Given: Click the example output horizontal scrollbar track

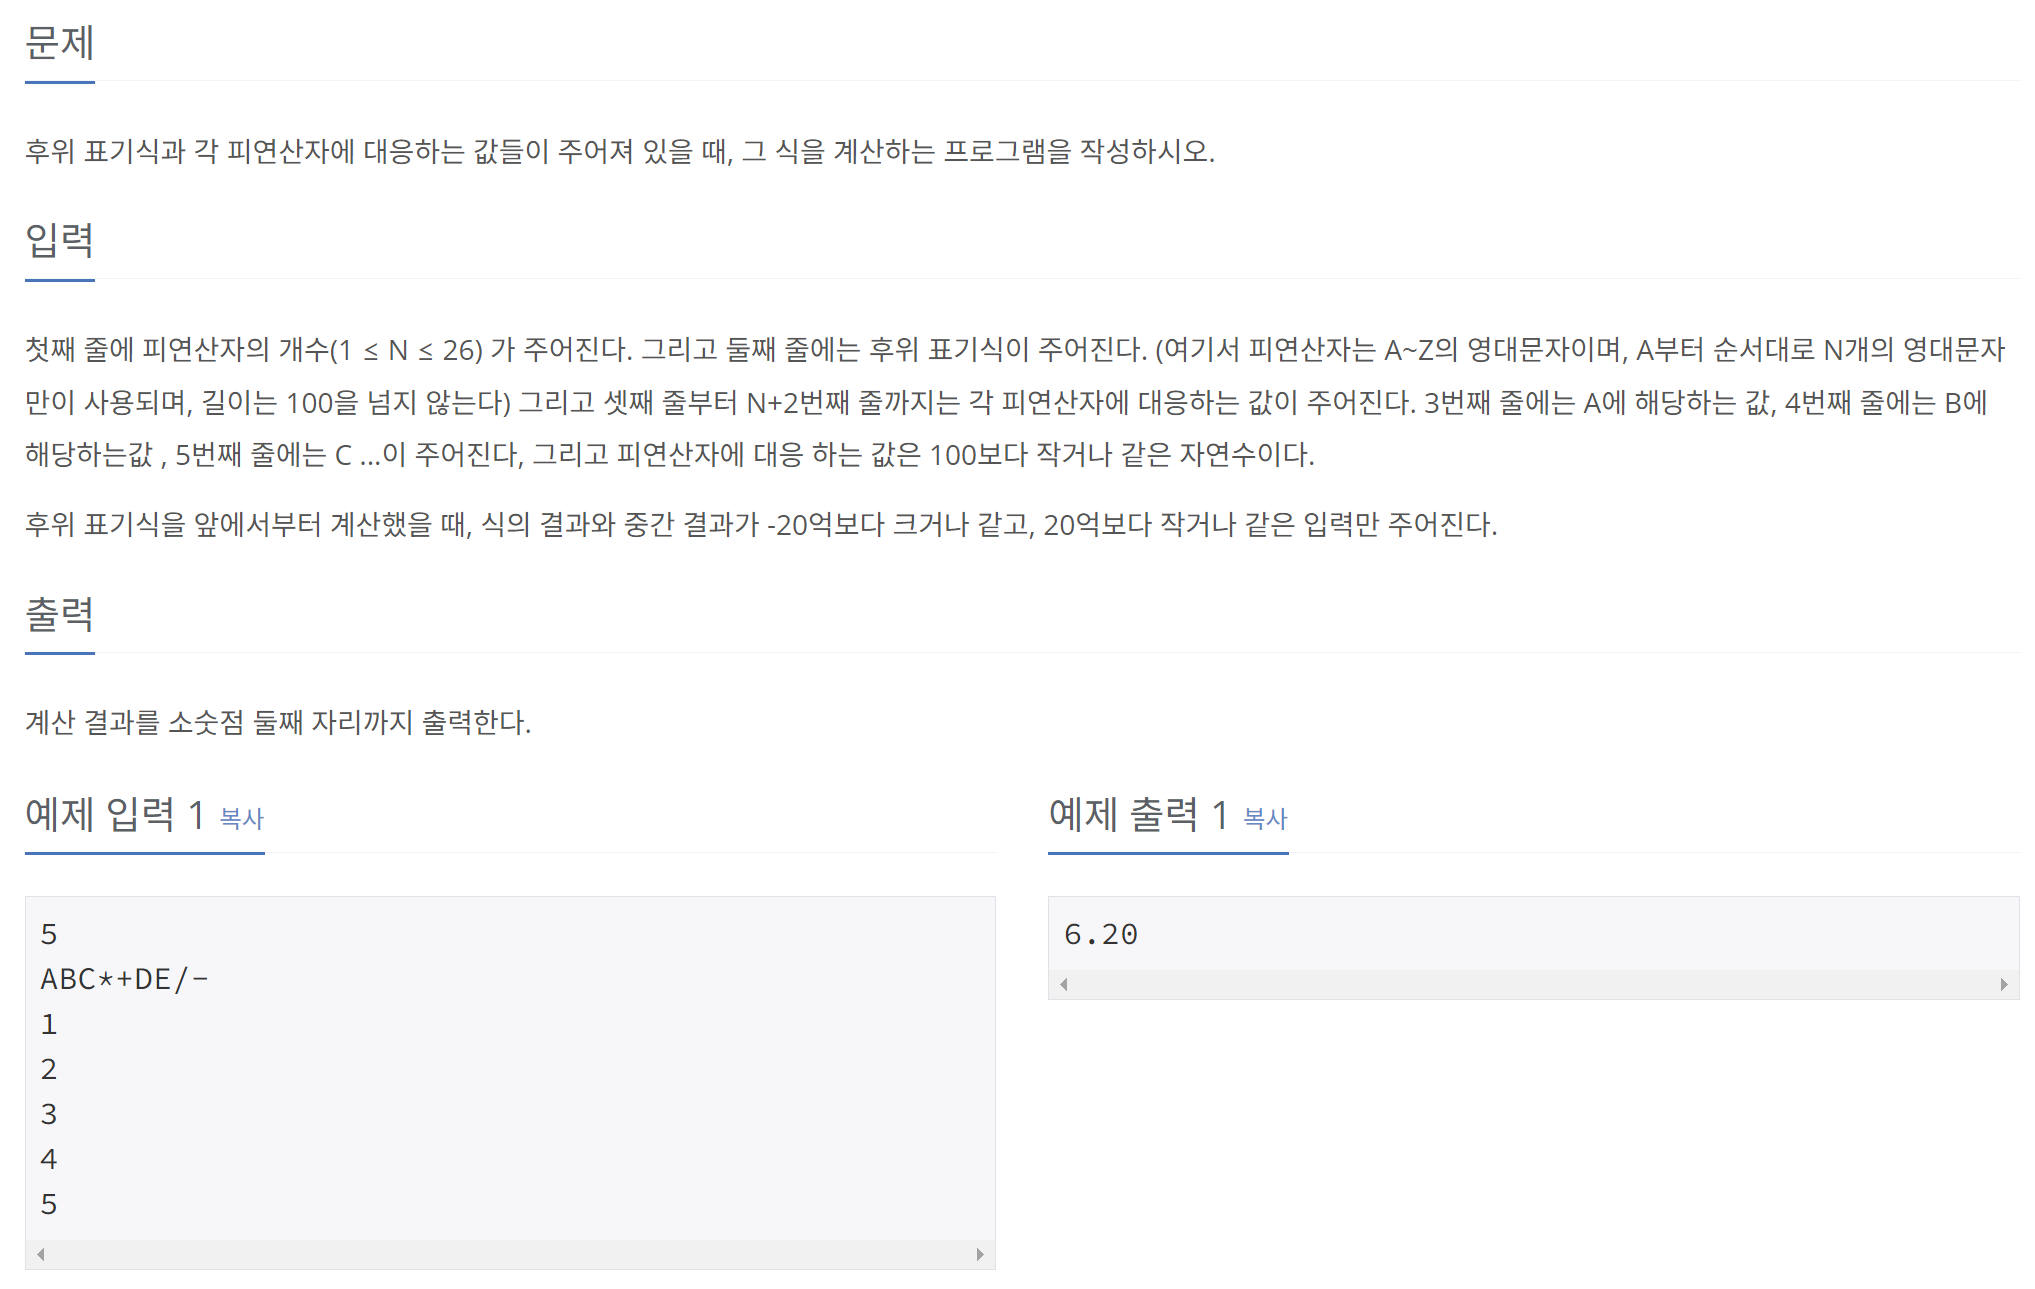Looking at the screenshot, I should click(x=1534, y=984).
